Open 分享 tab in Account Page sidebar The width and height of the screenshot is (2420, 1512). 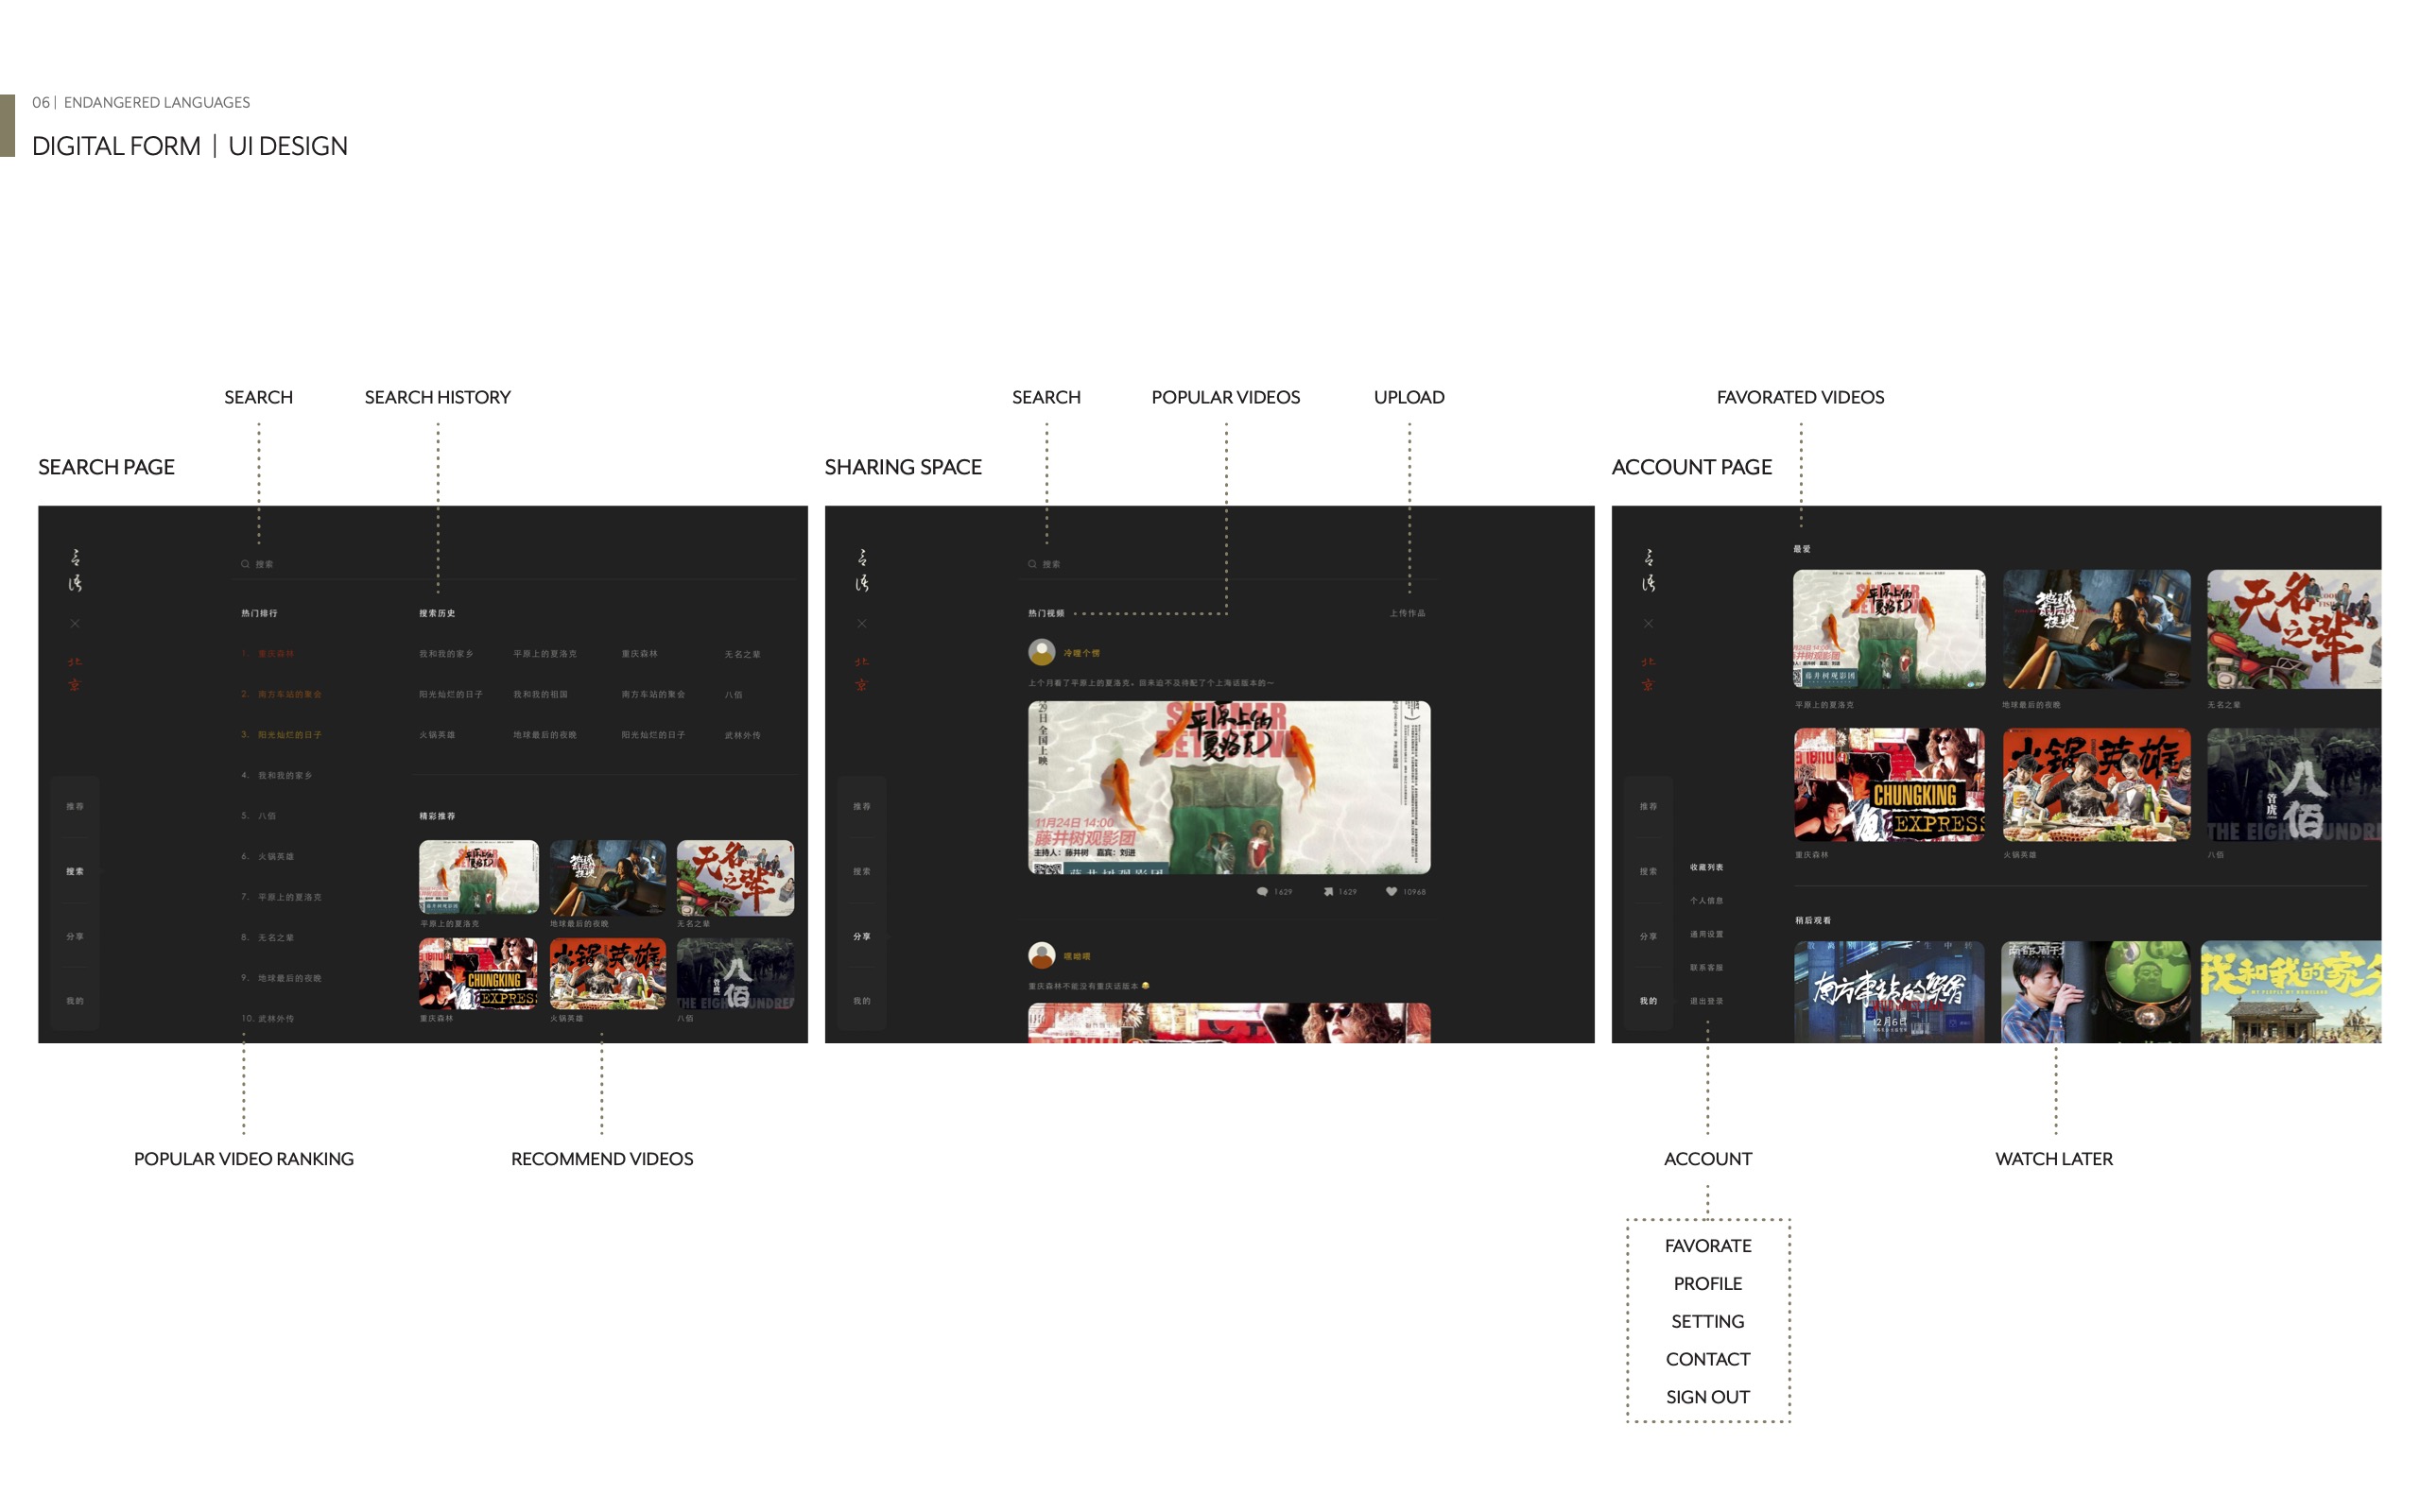1648,936
